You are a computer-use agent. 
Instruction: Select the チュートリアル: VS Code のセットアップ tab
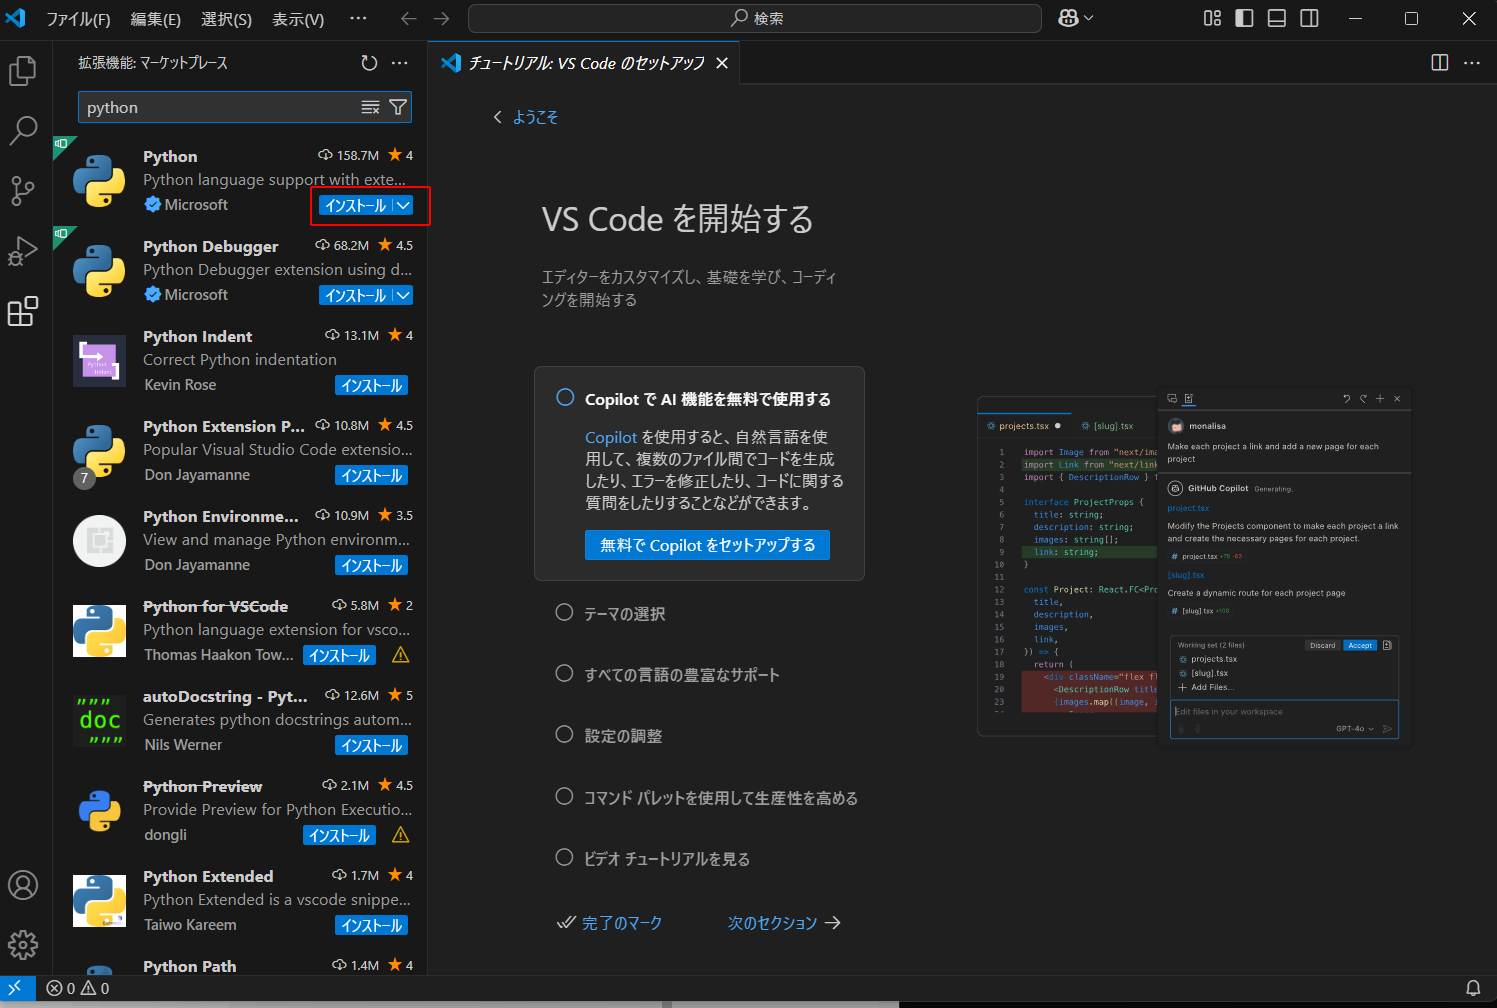coord(586,63)
